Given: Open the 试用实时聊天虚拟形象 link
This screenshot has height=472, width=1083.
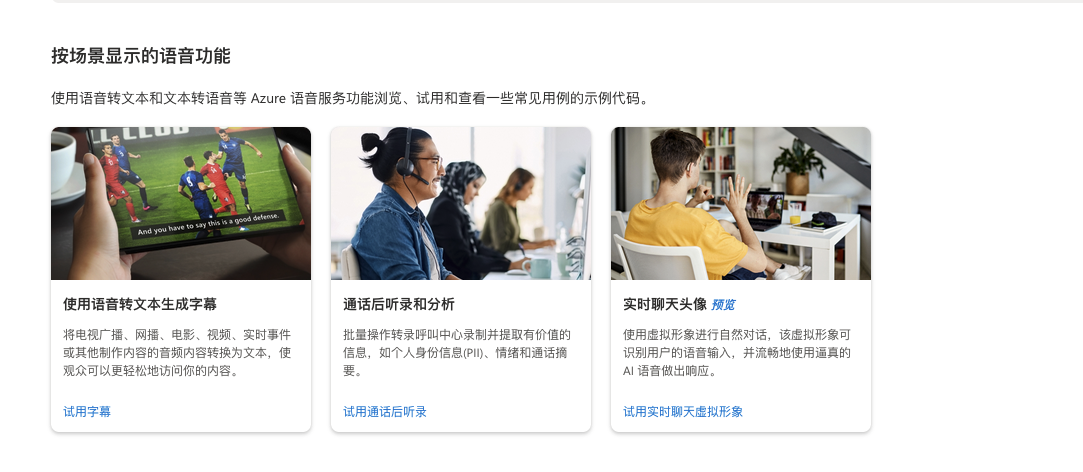Looking at the screenshot, I should point(683,412).
